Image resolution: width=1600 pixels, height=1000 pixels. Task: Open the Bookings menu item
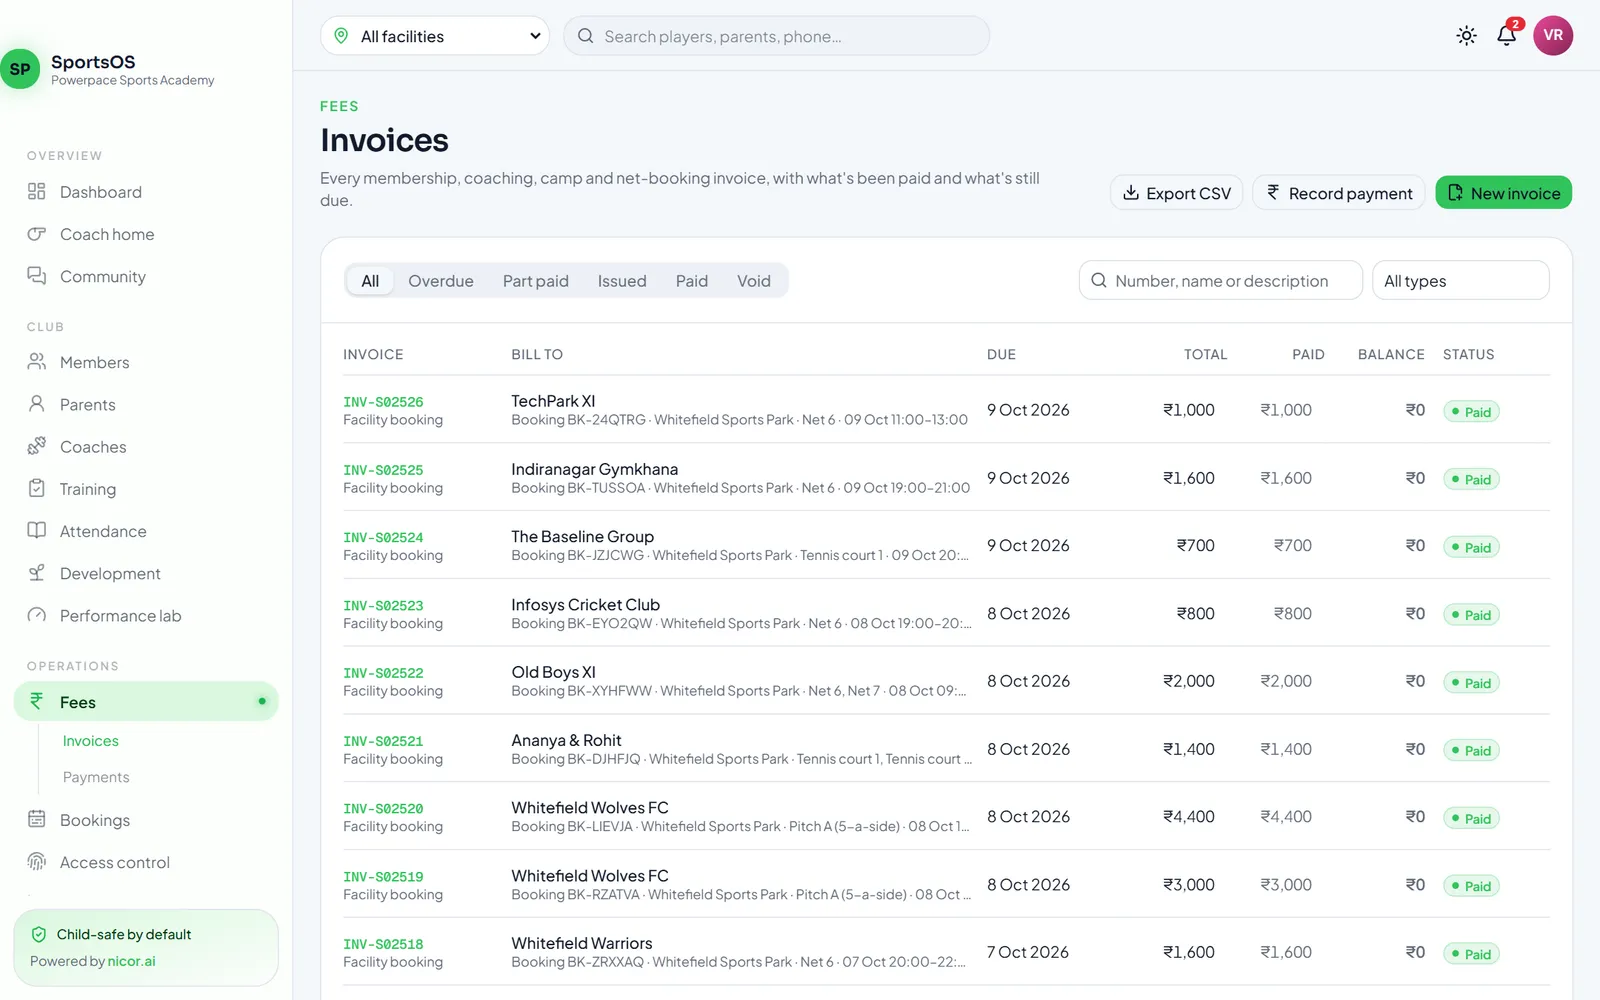coord(146,820)
